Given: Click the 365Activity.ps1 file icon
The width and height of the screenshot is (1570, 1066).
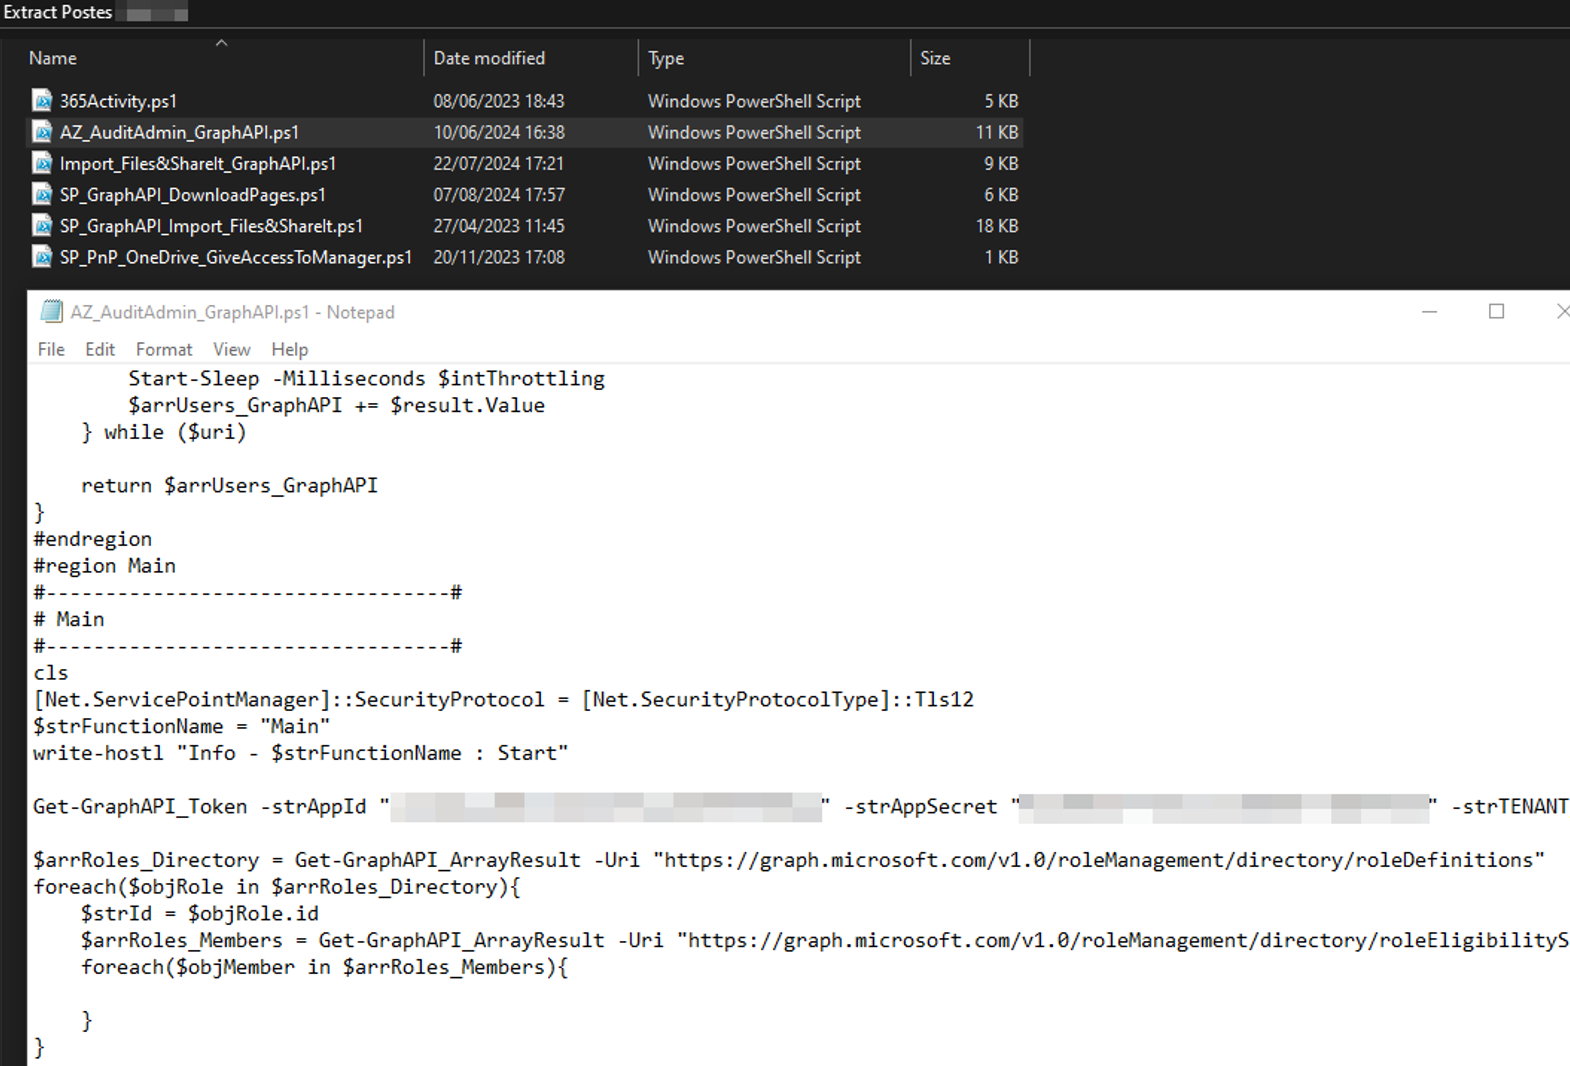Looking at the screenshot, I should click(42, 101).
